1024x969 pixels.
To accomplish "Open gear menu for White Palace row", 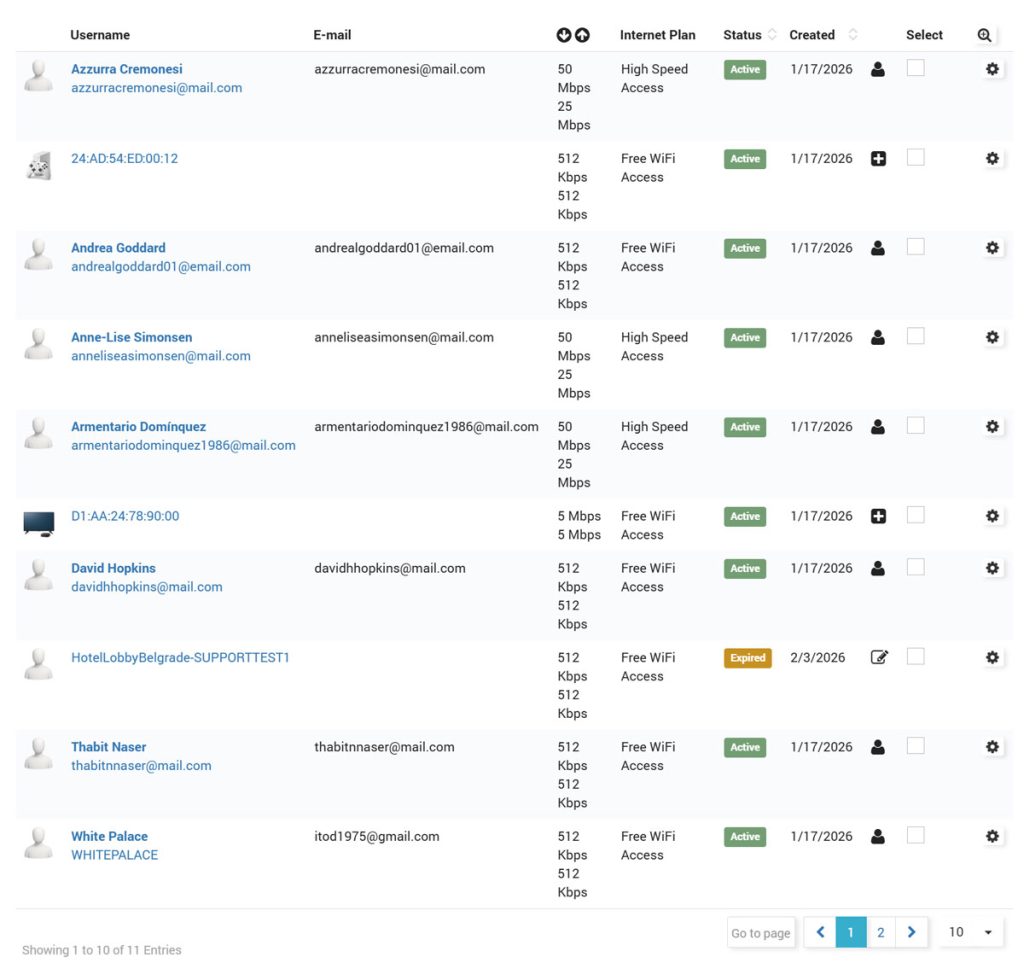I will tap(992, 837).
